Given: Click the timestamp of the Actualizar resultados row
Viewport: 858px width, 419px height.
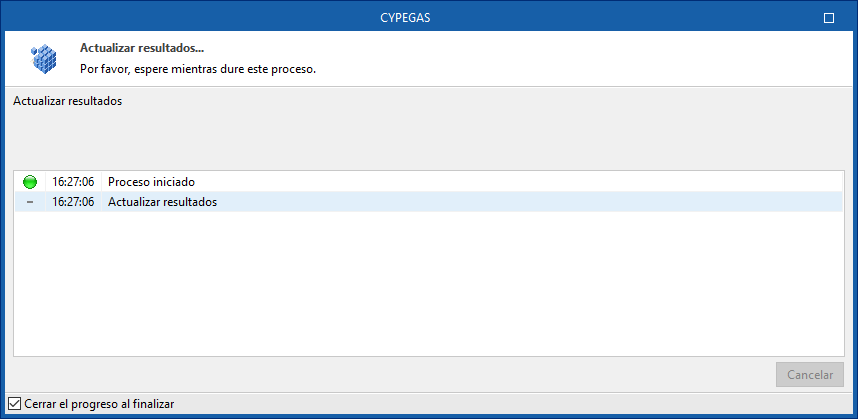Looking at the screenshot, I should tap(73, 202).
